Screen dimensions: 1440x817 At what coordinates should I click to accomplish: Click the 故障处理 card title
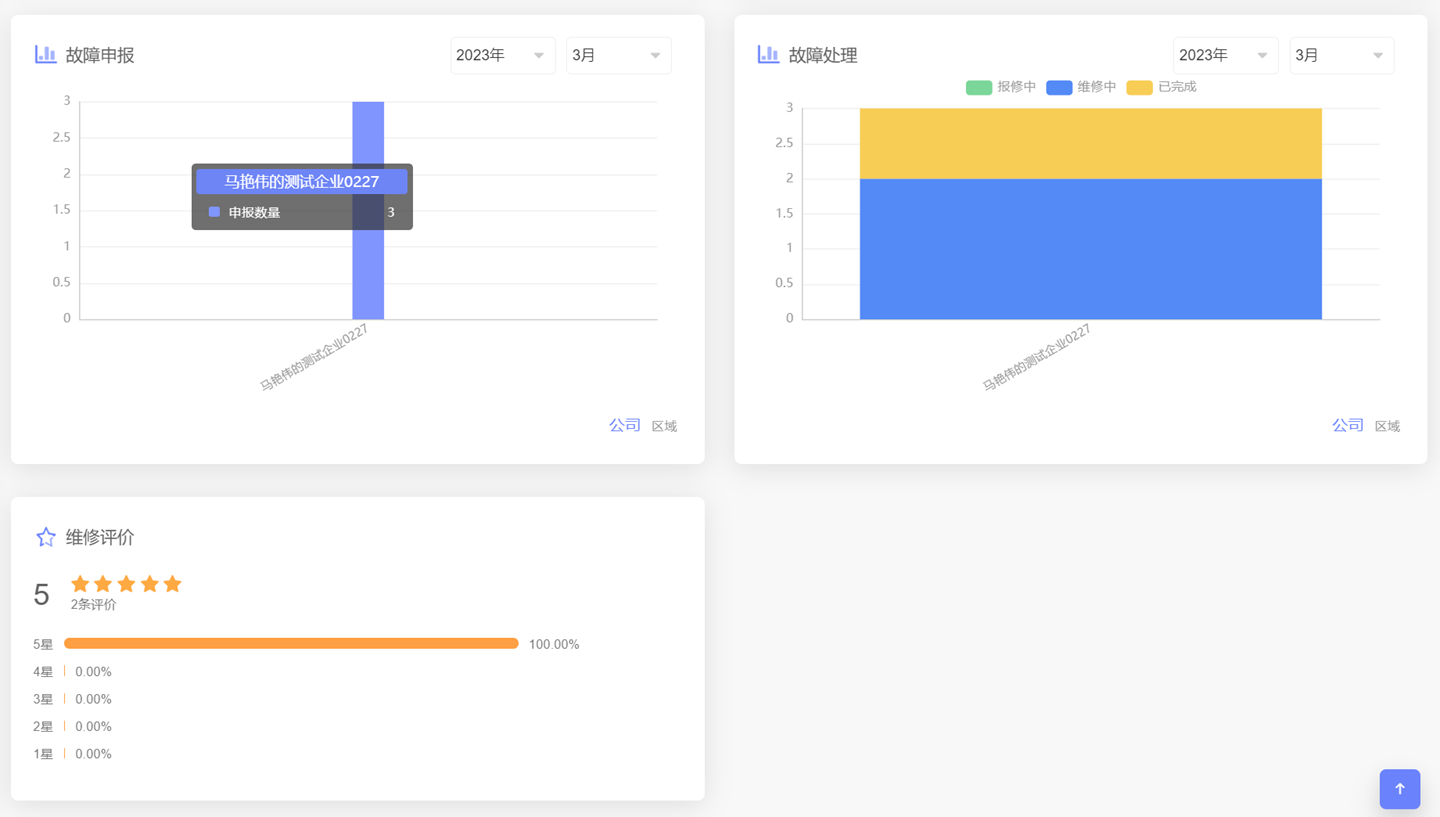pyautogui.click(x=823, y=55)
